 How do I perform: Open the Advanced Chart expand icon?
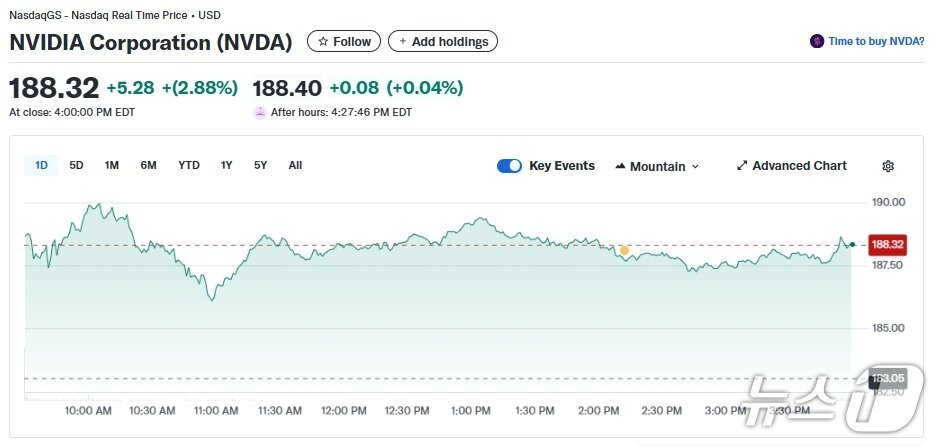point(742,166)
